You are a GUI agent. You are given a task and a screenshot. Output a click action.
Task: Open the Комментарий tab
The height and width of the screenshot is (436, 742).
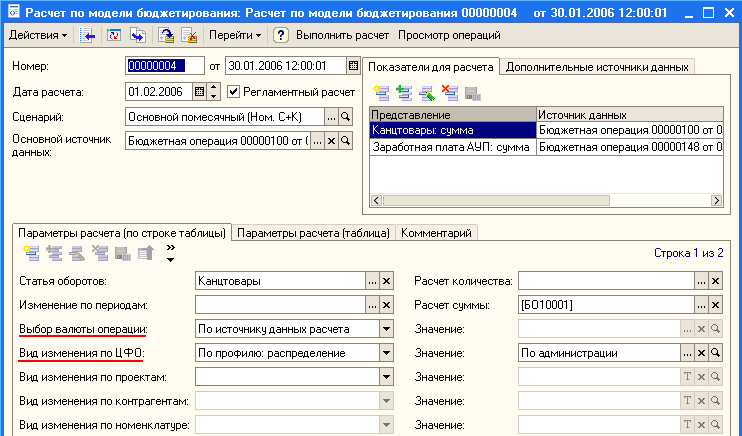tap(437, 232)
